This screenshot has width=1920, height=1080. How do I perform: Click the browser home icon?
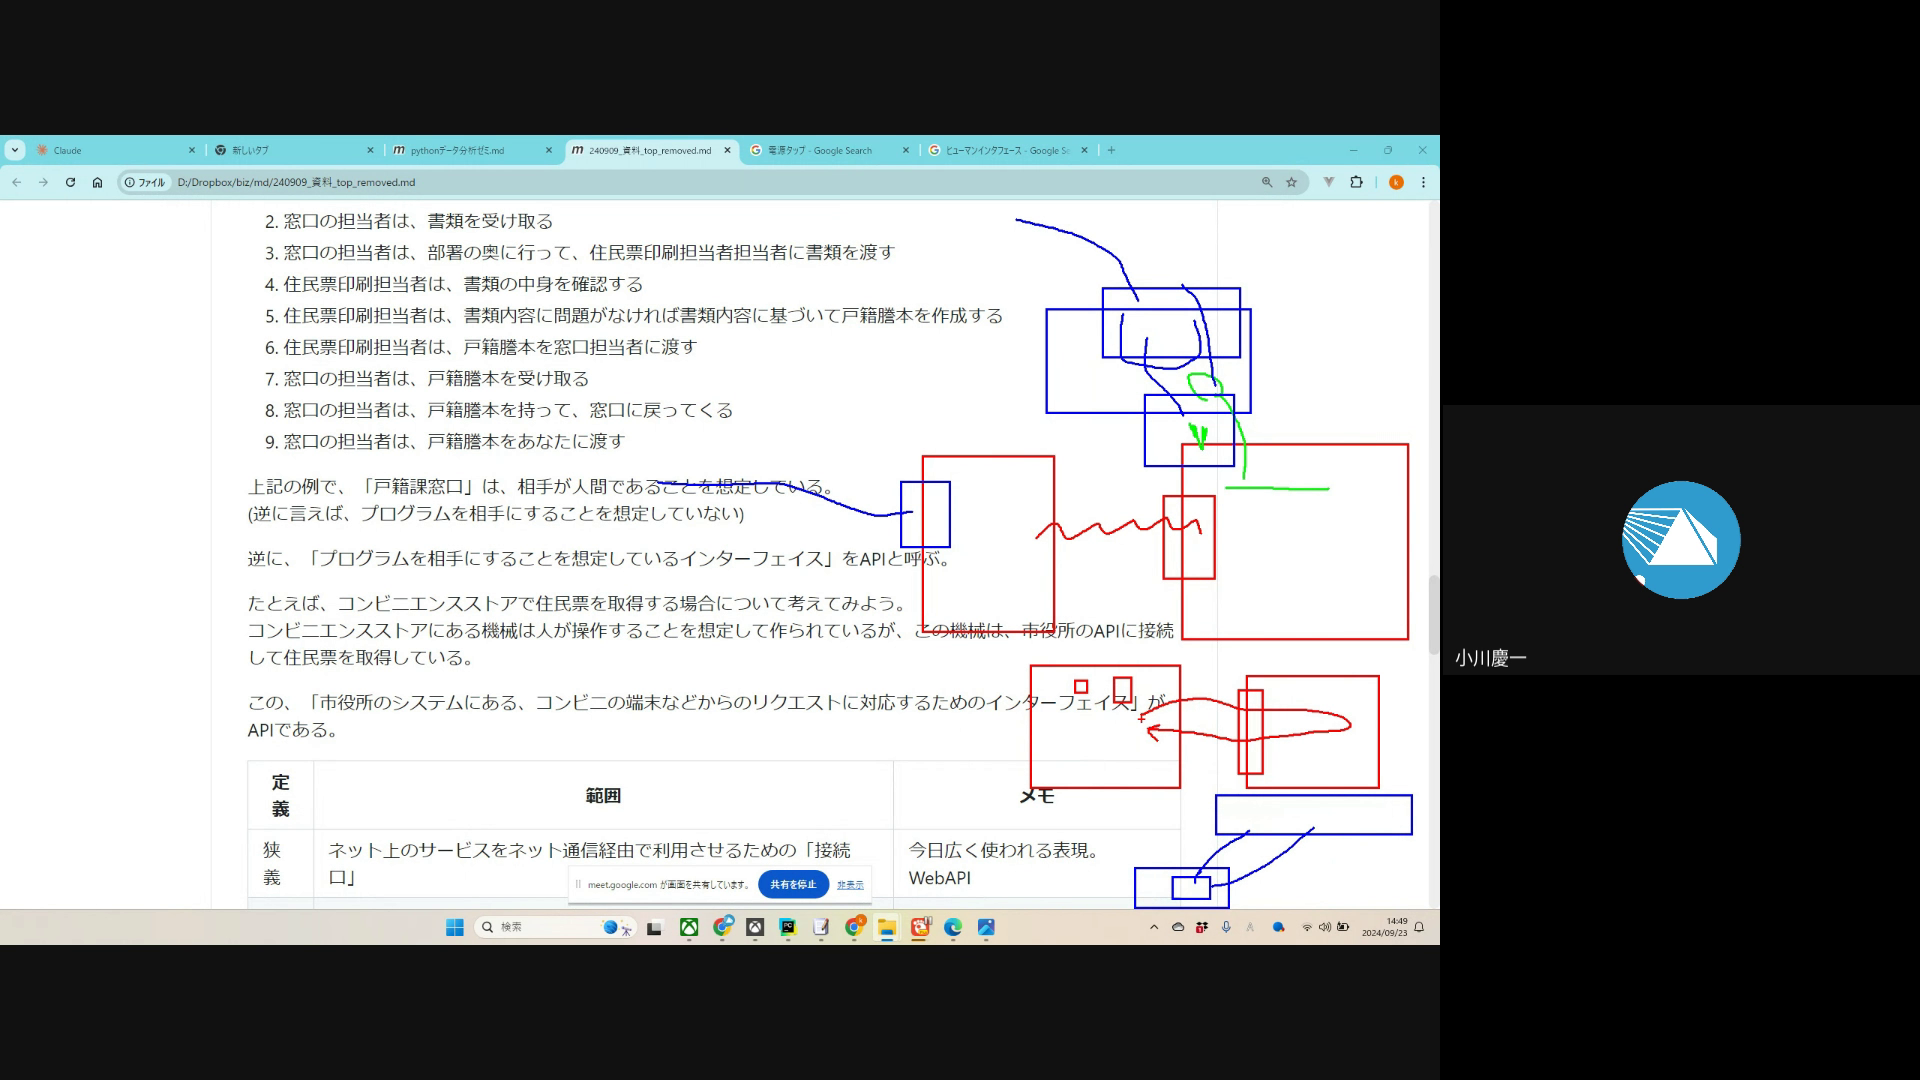coord(97,182)
